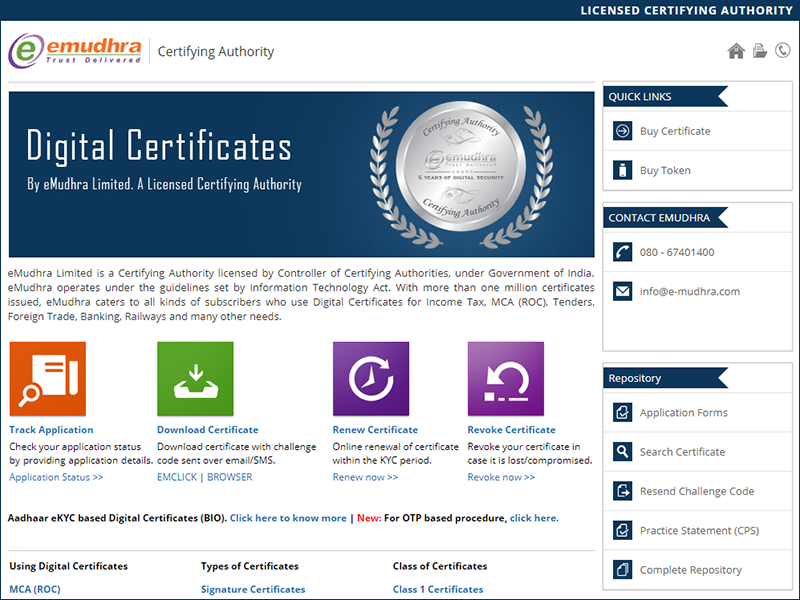Click the purple Renew Certificate clock icon
The image size is (800, 600).
pyautogui.click(x=371, y=379)
